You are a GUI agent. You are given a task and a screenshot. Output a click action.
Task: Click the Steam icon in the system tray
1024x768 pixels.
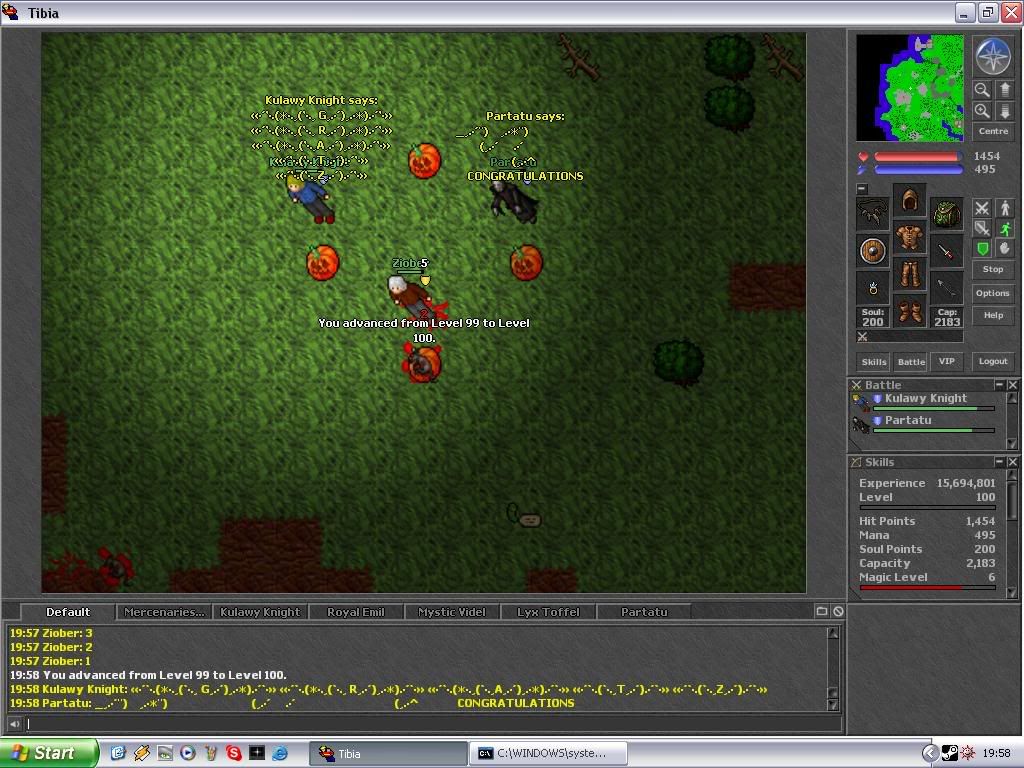[x=949, y=753]
